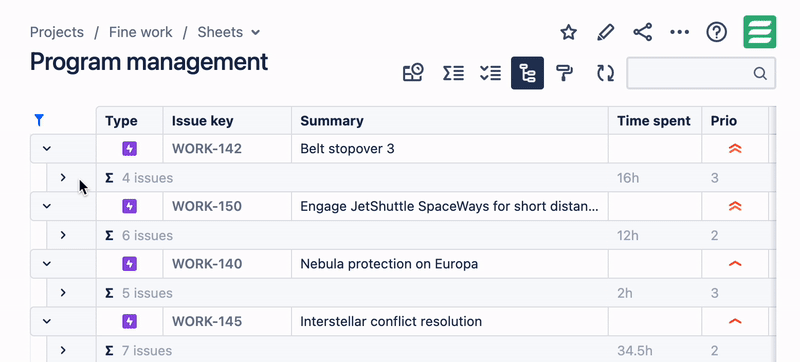Collapse the WORK-142 row
Screen dimensions: 800x362
(x=46, y=149)
